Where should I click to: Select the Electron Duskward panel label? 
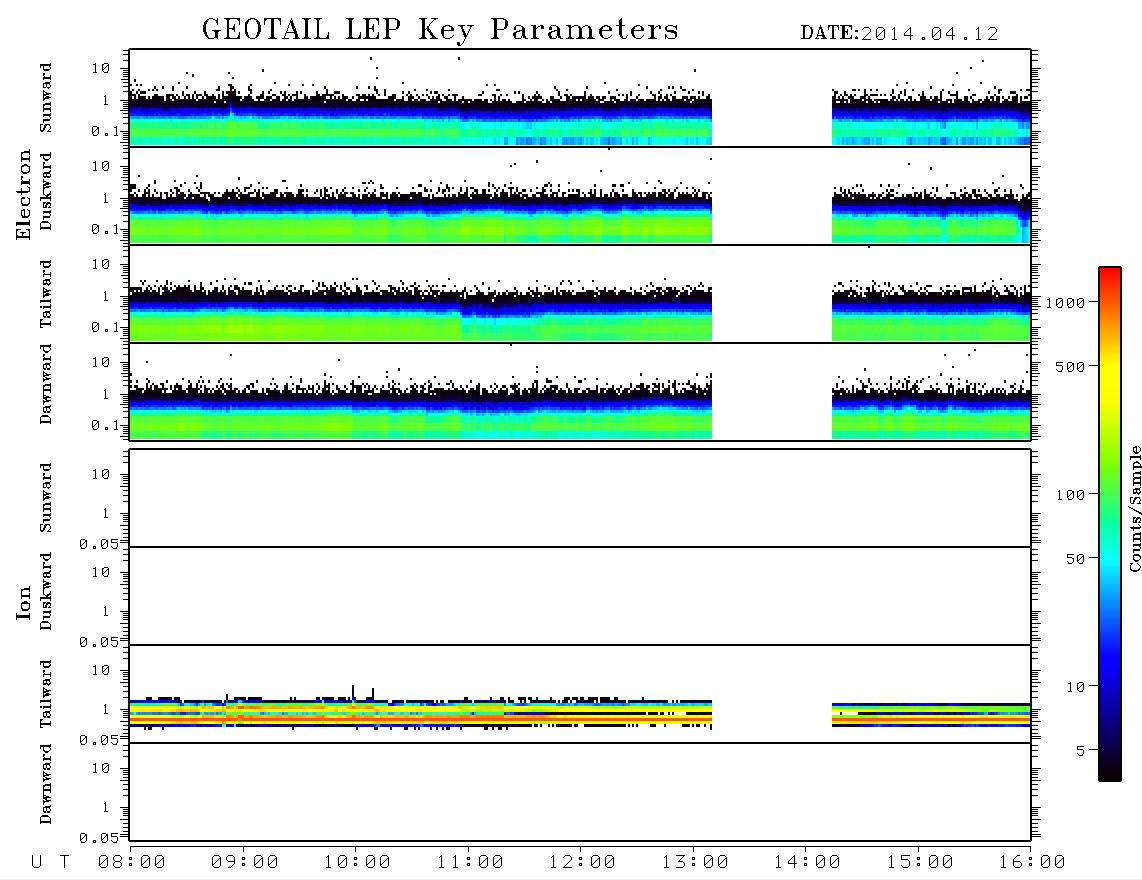(x=46, y=191)
